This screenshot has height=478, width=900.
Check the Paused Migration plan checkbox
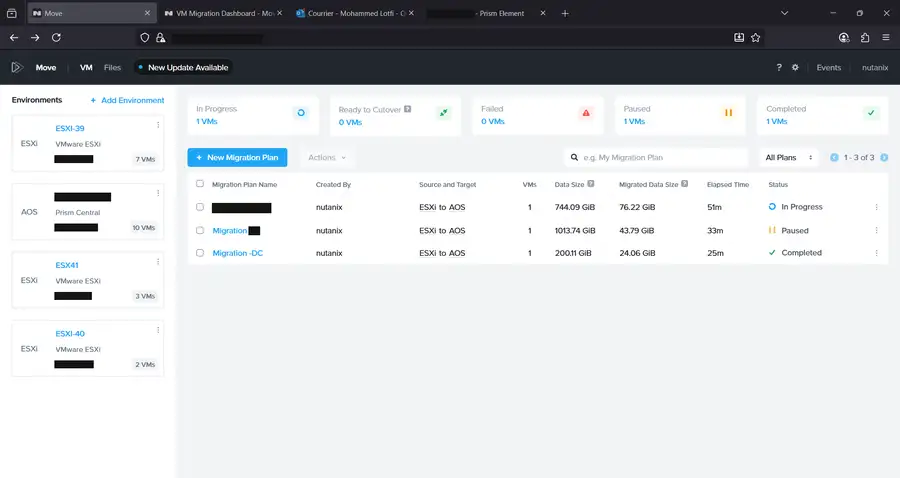coord(200,230)
